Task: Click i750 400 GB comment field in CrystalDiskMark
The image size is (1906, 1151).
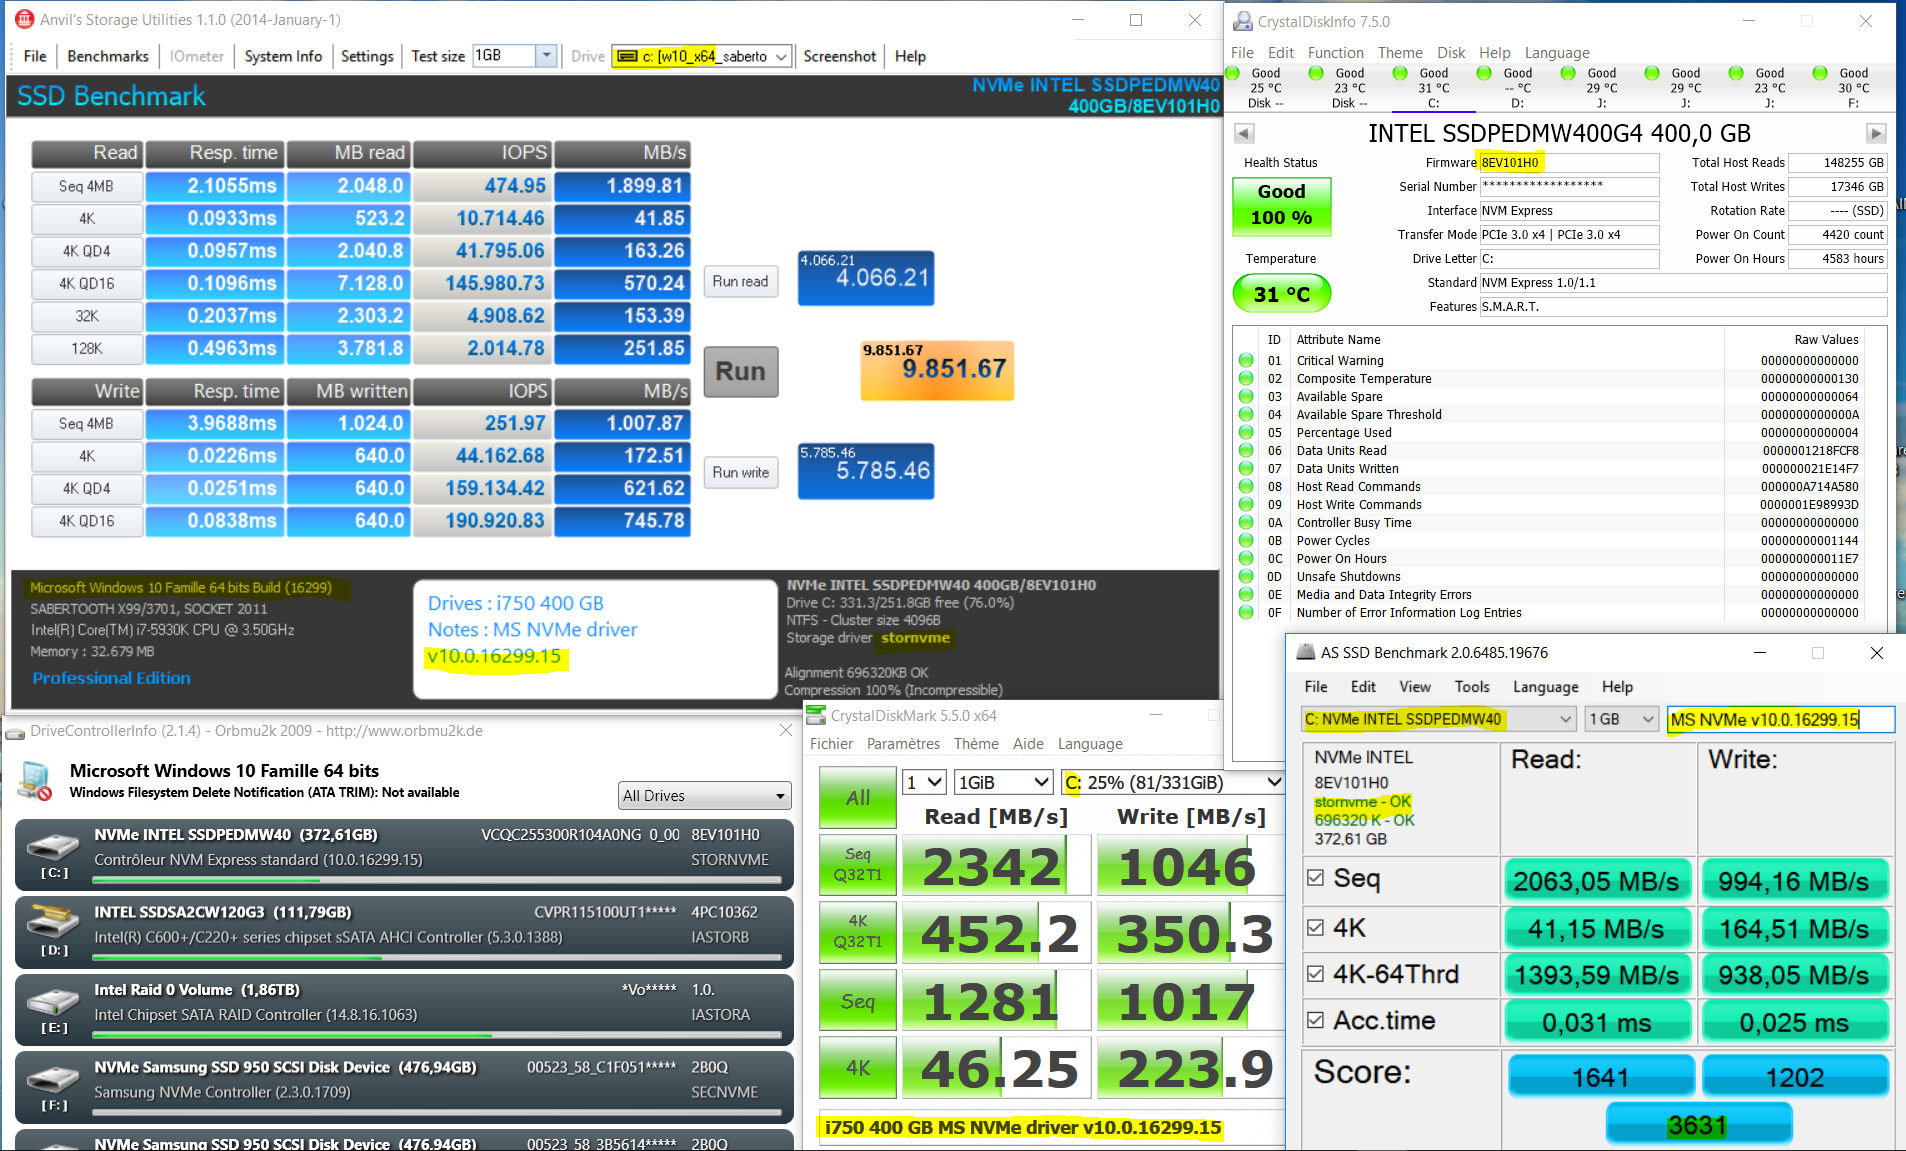Action: (1050, 1127)
